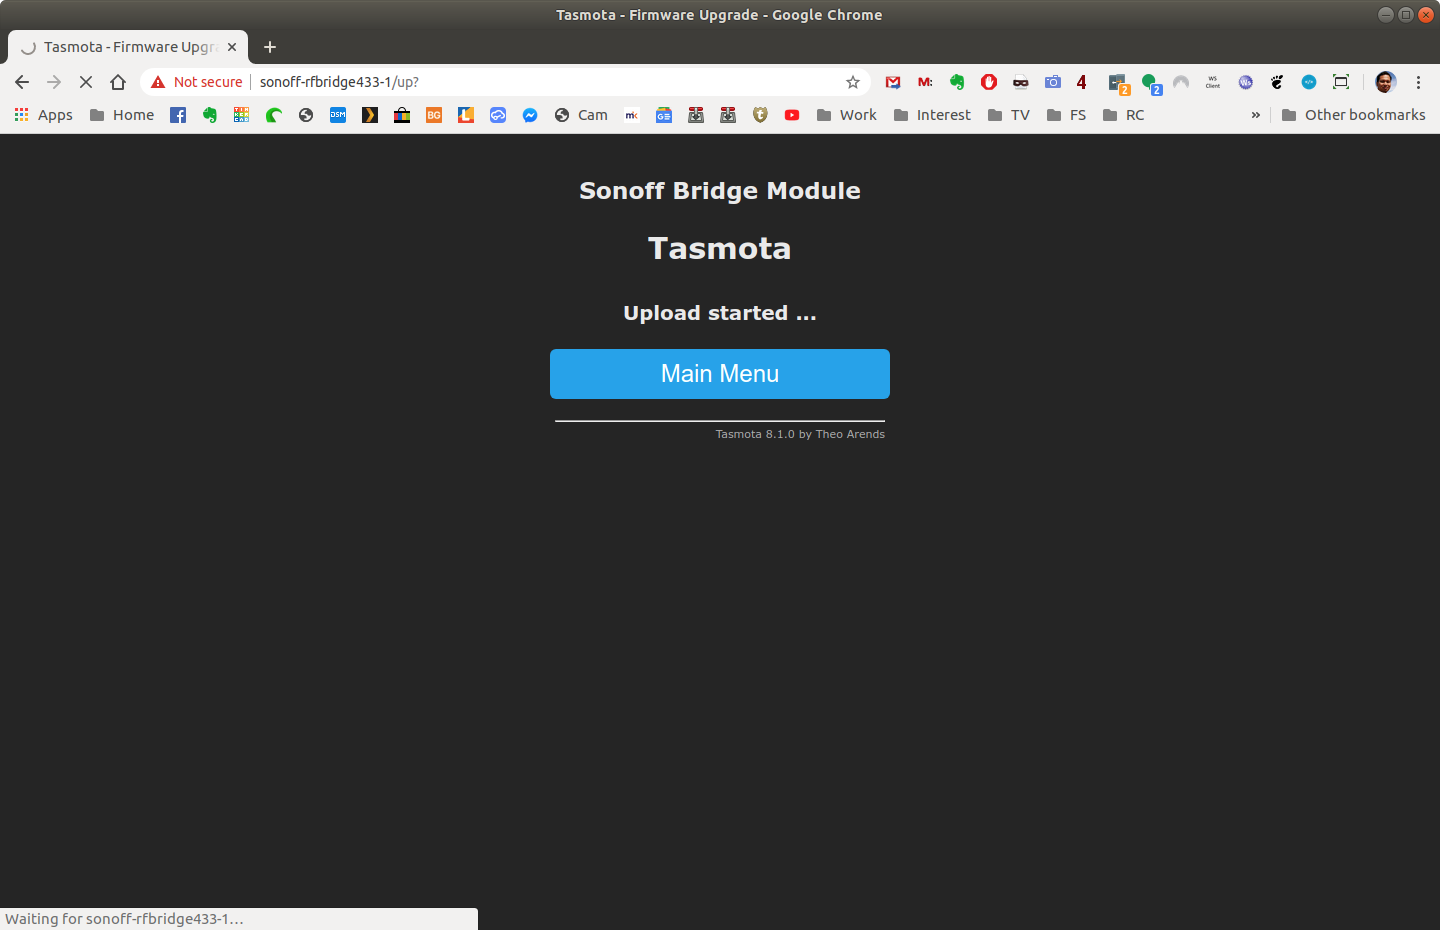
Task: Open the Cam bookmark
Action: (581, 115)
